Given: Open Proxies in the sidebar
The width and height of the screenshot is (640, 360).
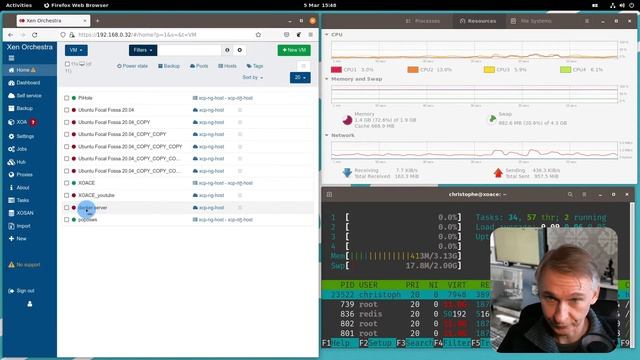Looking at the screenshot, I should click(x=20, y=174).
